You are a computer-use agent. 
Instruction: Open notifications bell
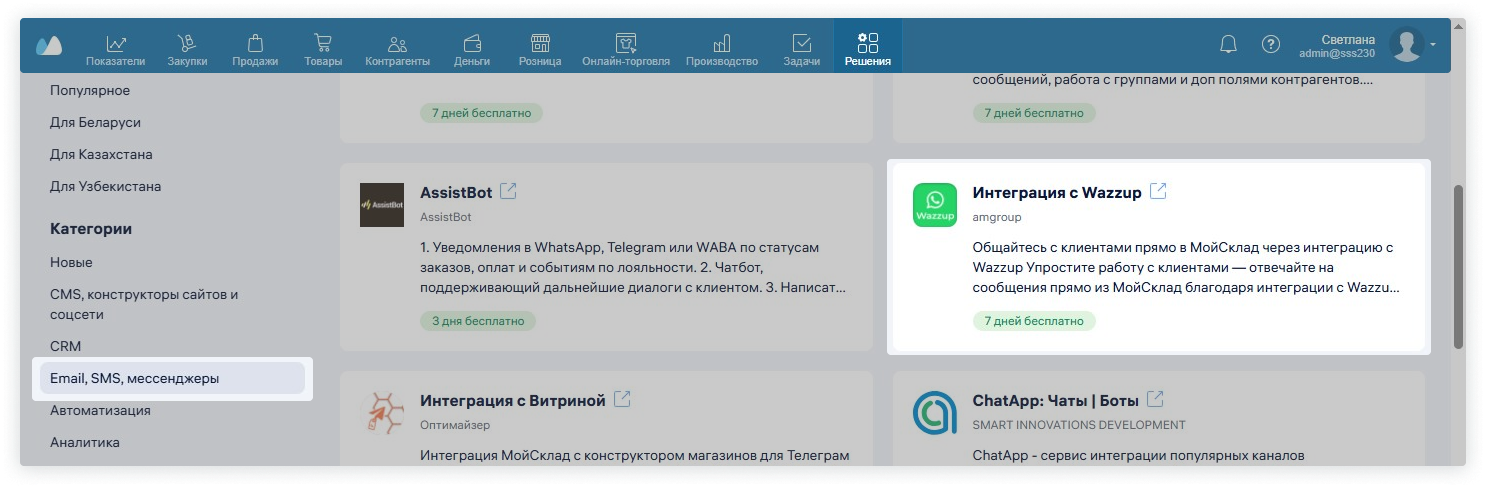click(1228, 45)
